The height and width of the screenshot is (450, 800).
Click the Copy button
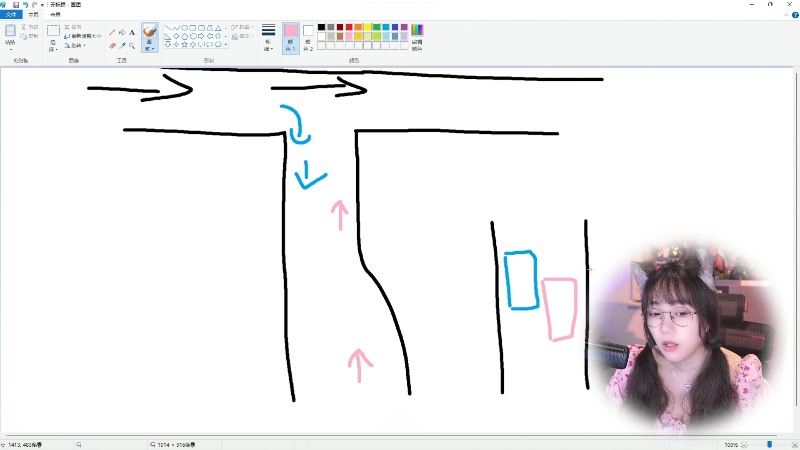click(x=30, y=36)
